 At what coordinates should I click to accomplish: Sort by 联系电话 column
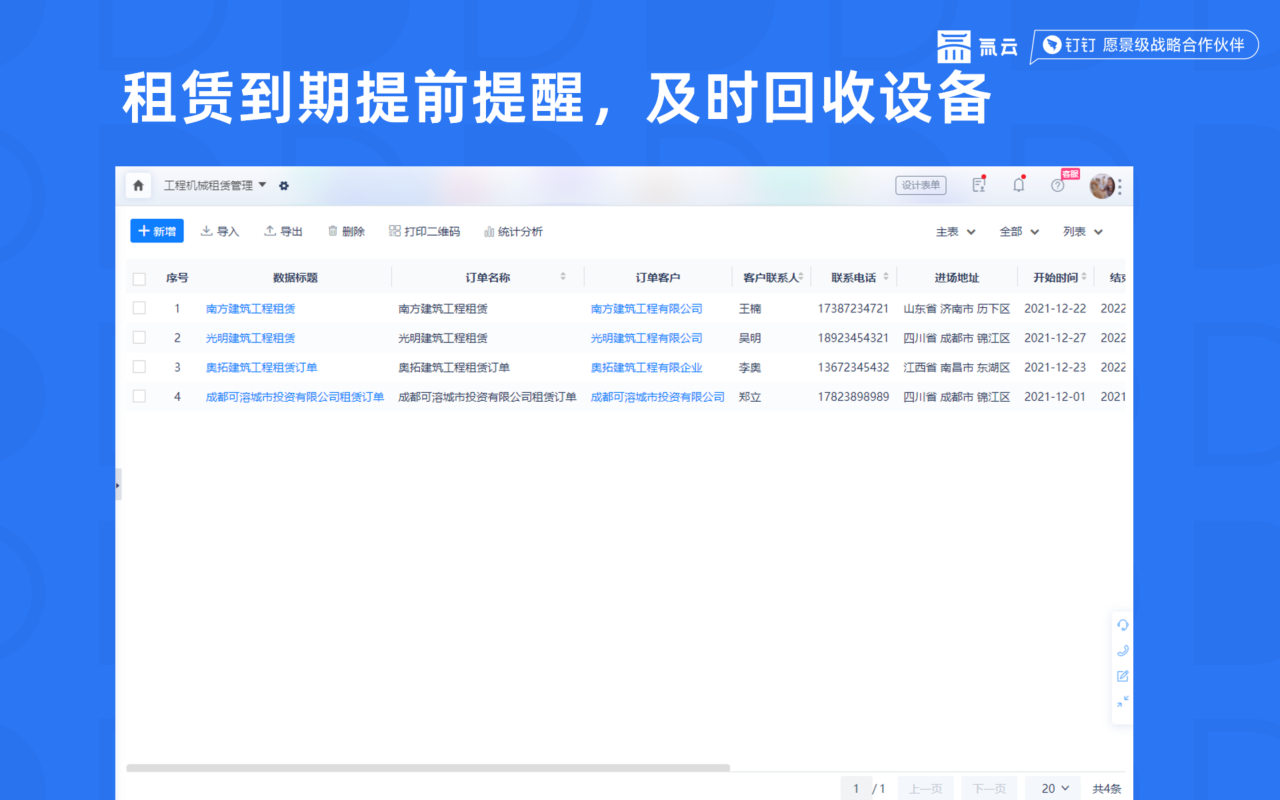coord(886,277)
